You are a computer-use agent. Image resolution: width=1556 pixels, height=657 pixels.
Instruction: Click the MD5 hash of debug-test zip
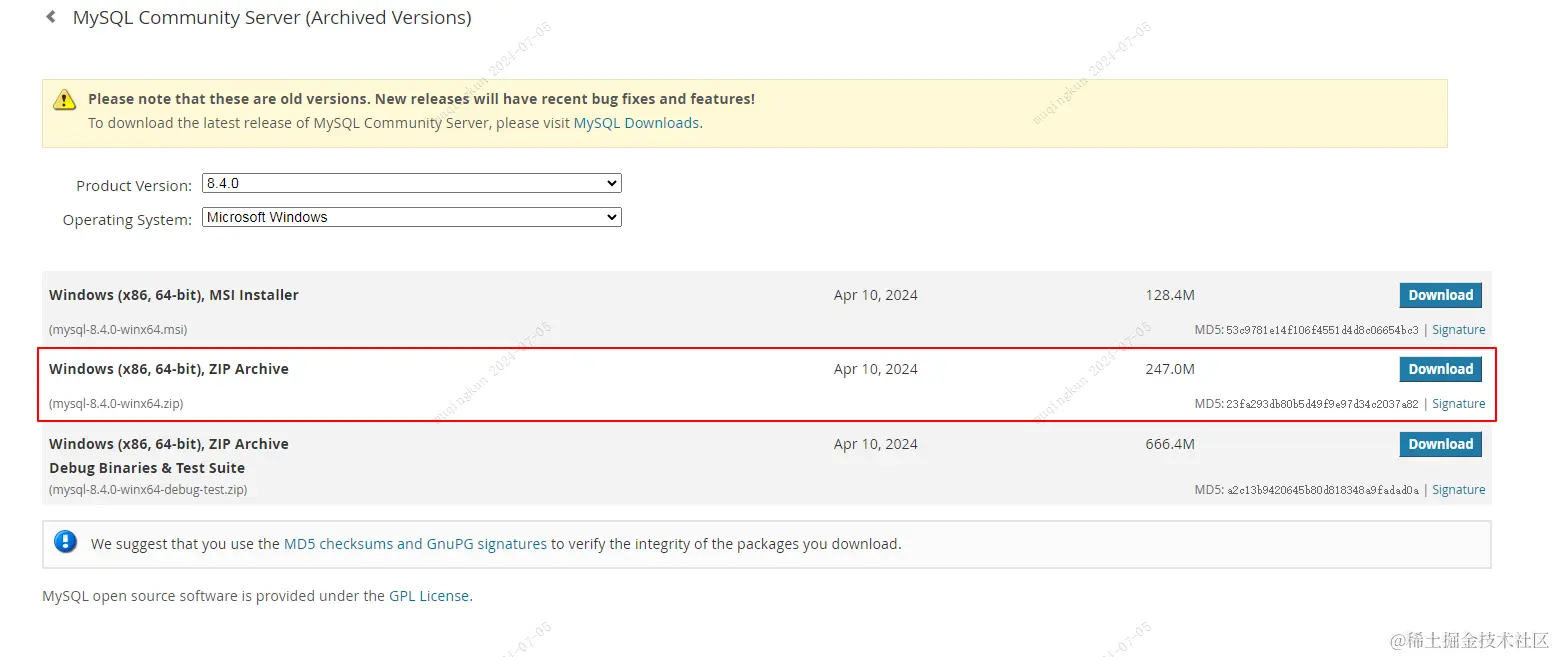click(x=1323, y=490)
